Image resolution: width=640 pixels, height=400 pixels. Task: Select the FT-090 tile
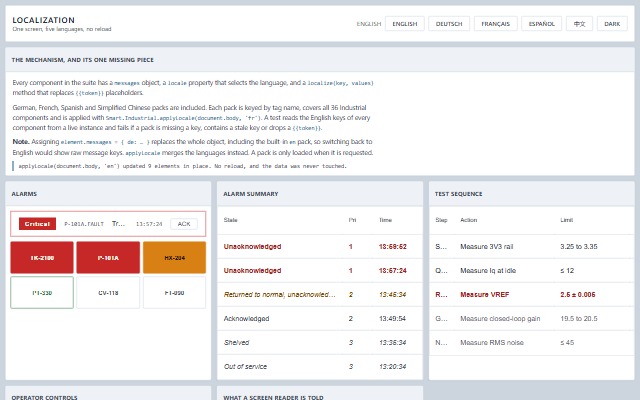pos(174,293)
